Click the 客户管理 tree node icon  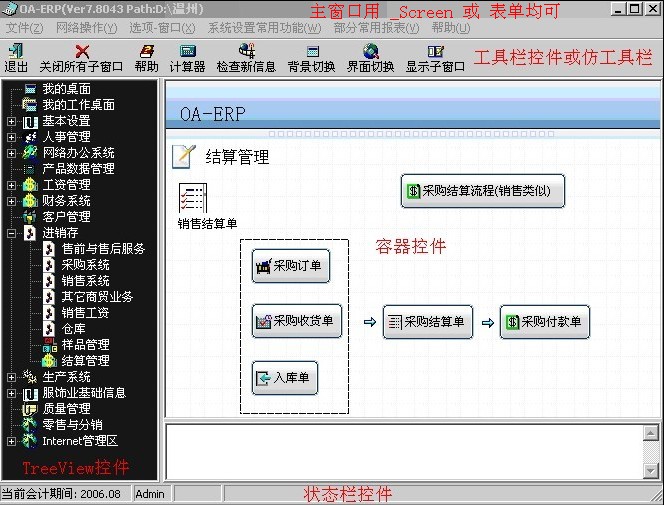[30, 217]
